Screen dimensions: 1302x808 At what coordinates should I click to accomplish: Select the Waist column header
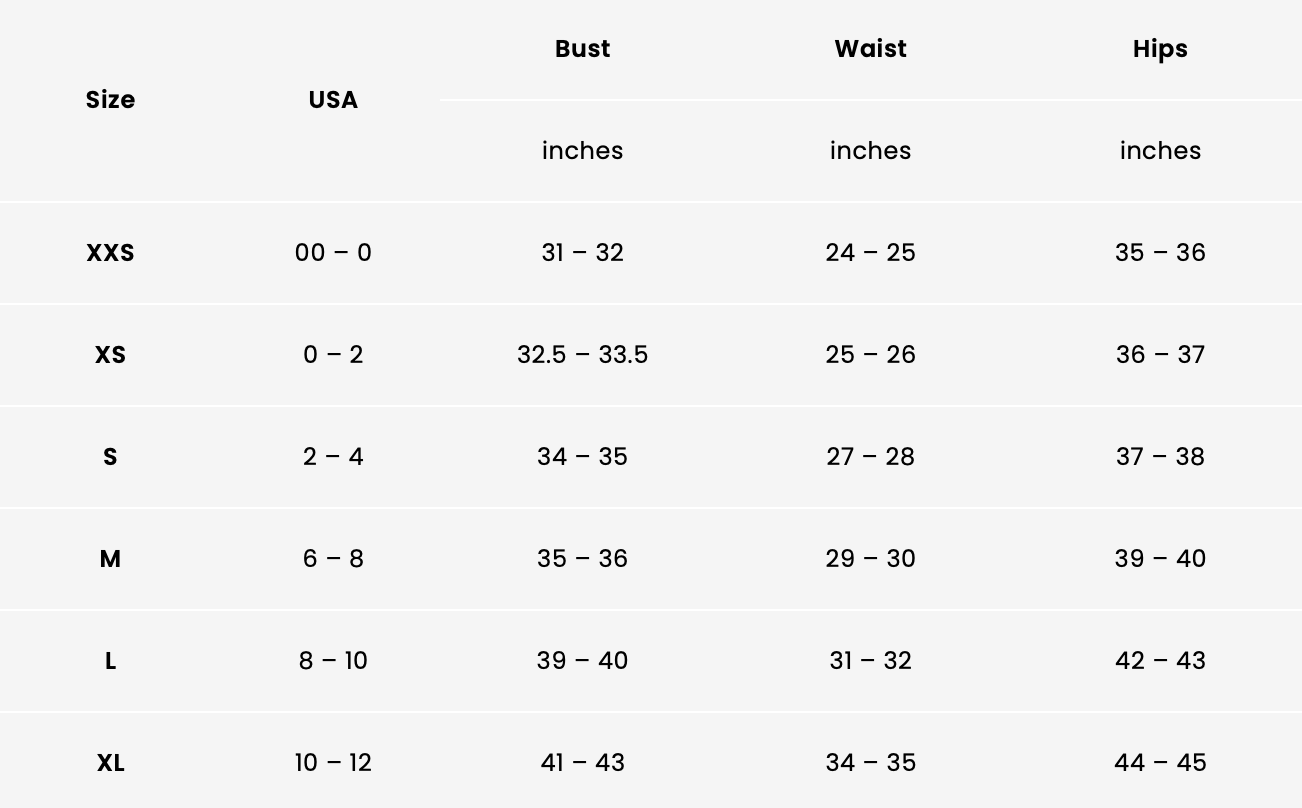870,49
